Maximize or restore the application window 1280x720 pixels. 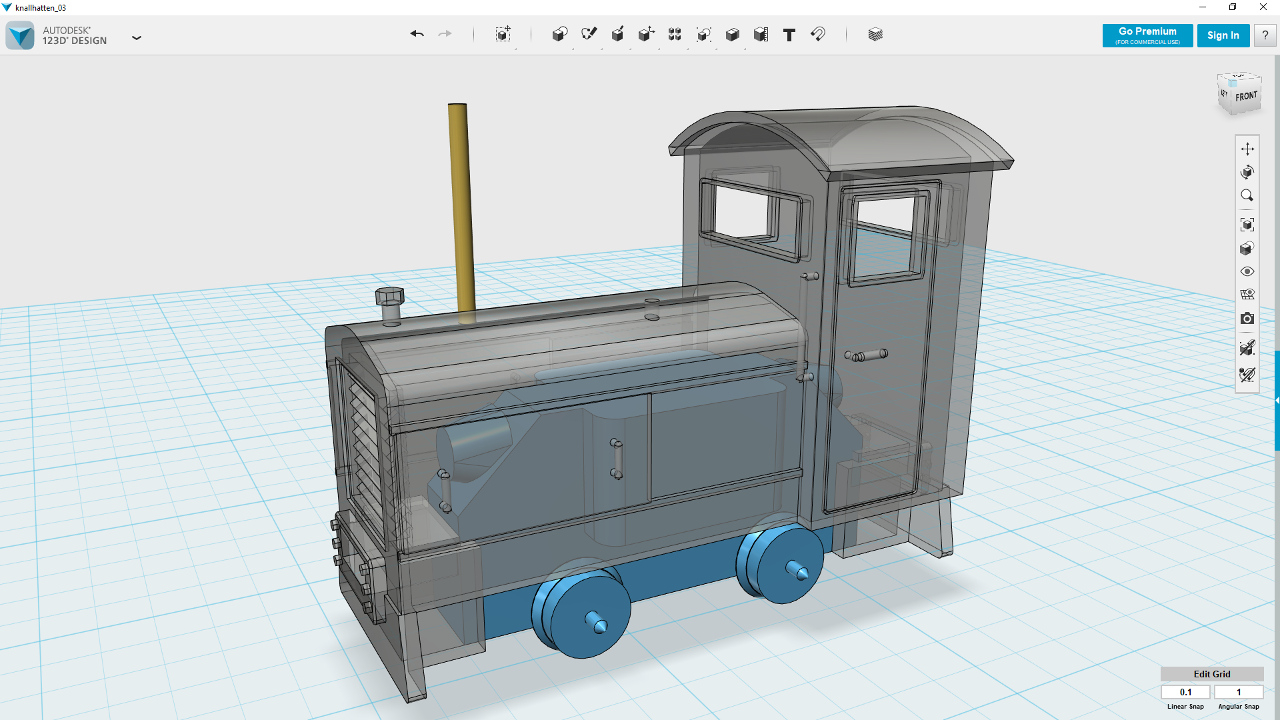coord(1232,7)
